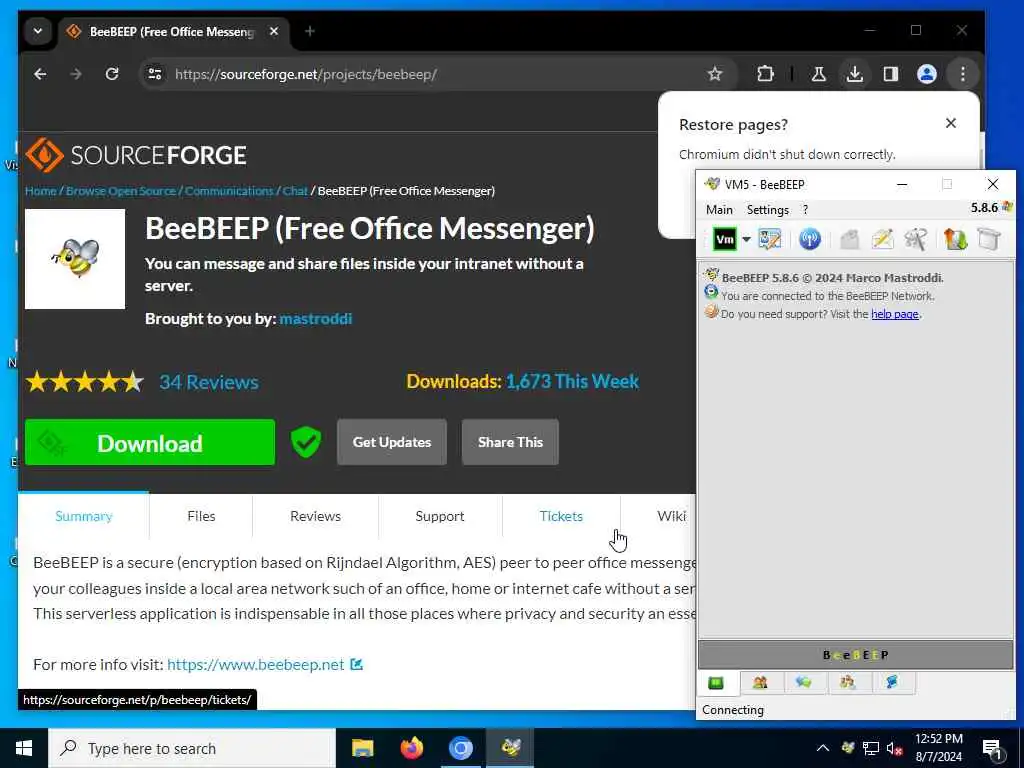1024x768 pixels.
Task: Open File Explorer from the taskbar
Action: [362, 748]
